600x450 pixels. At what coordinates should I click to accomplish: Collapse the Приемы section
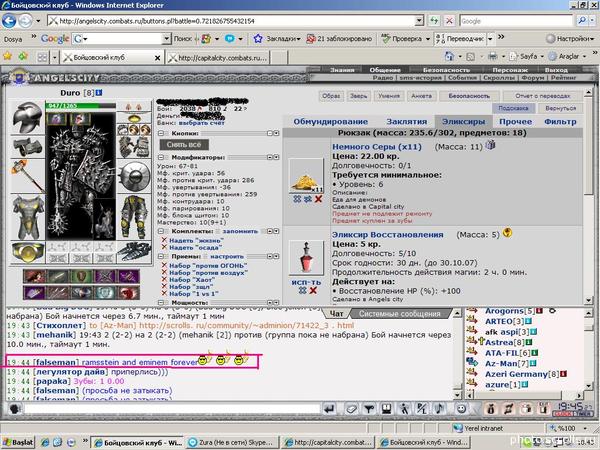(161, 256)
